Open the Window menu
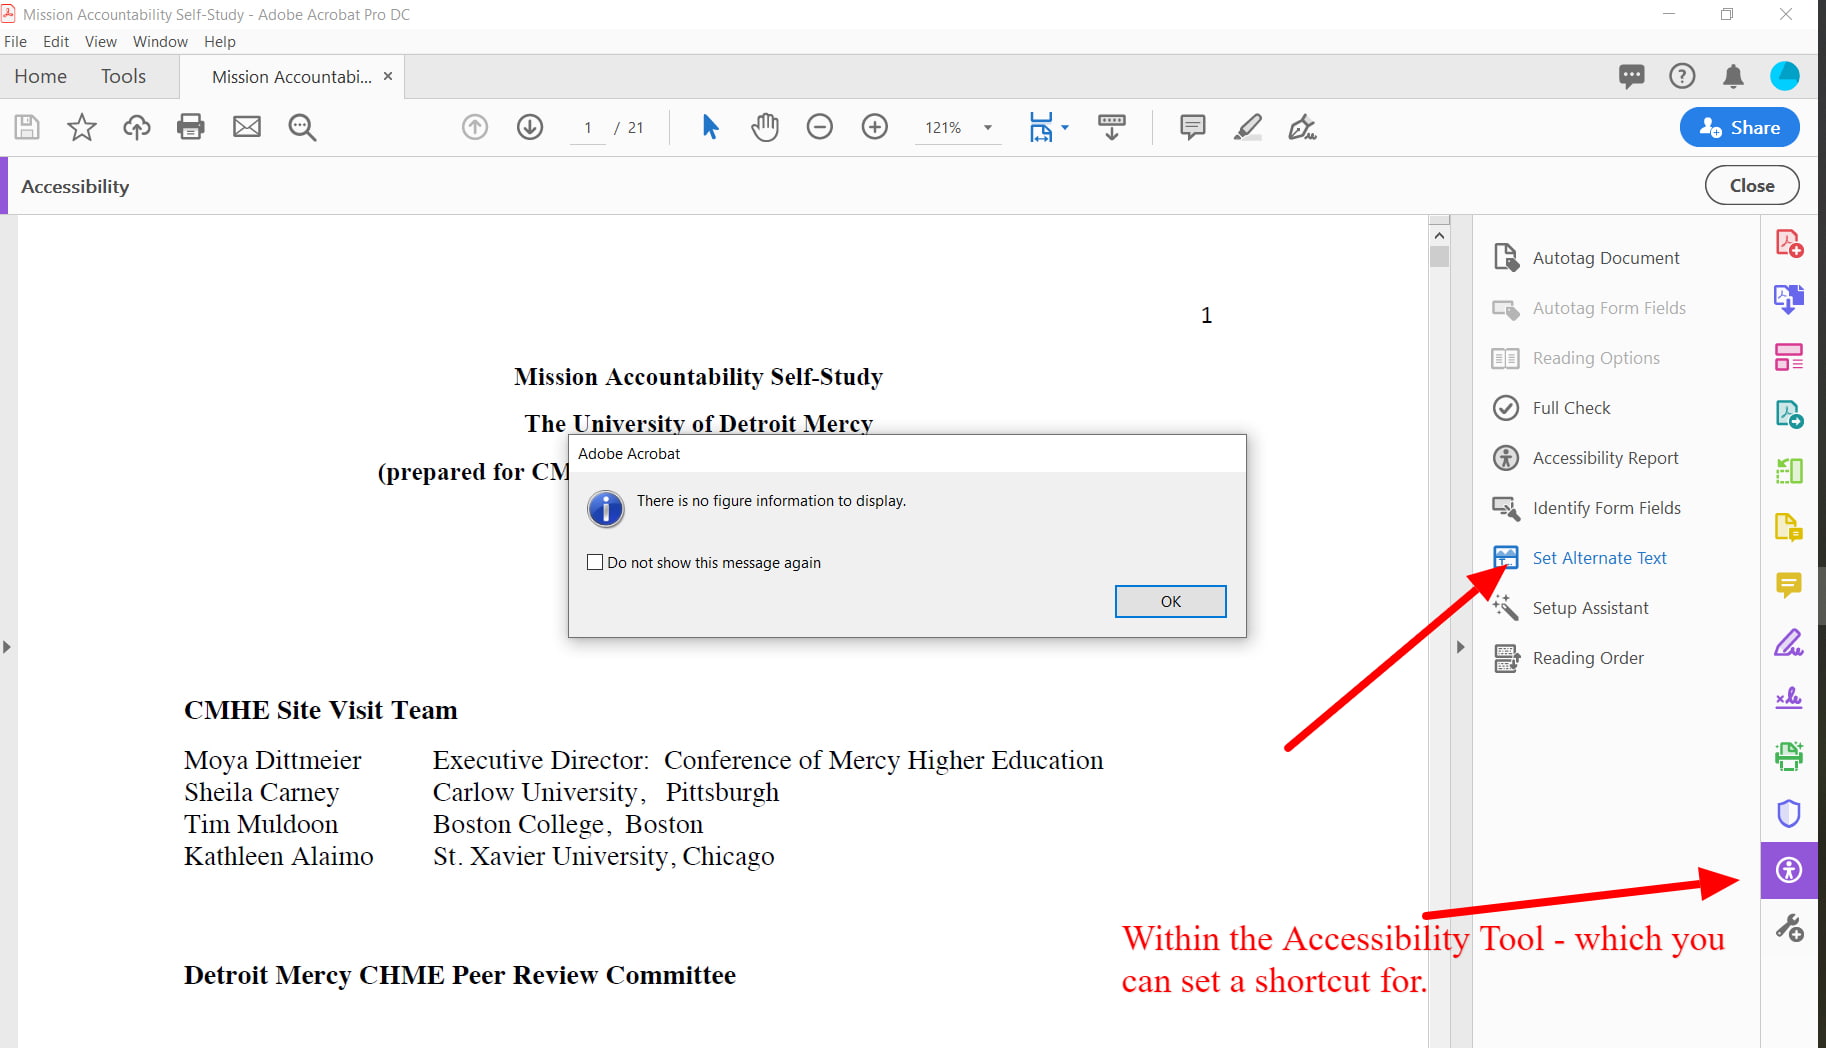The height and width of the screenshot is (1048, 1826). [x=160, y=41]
